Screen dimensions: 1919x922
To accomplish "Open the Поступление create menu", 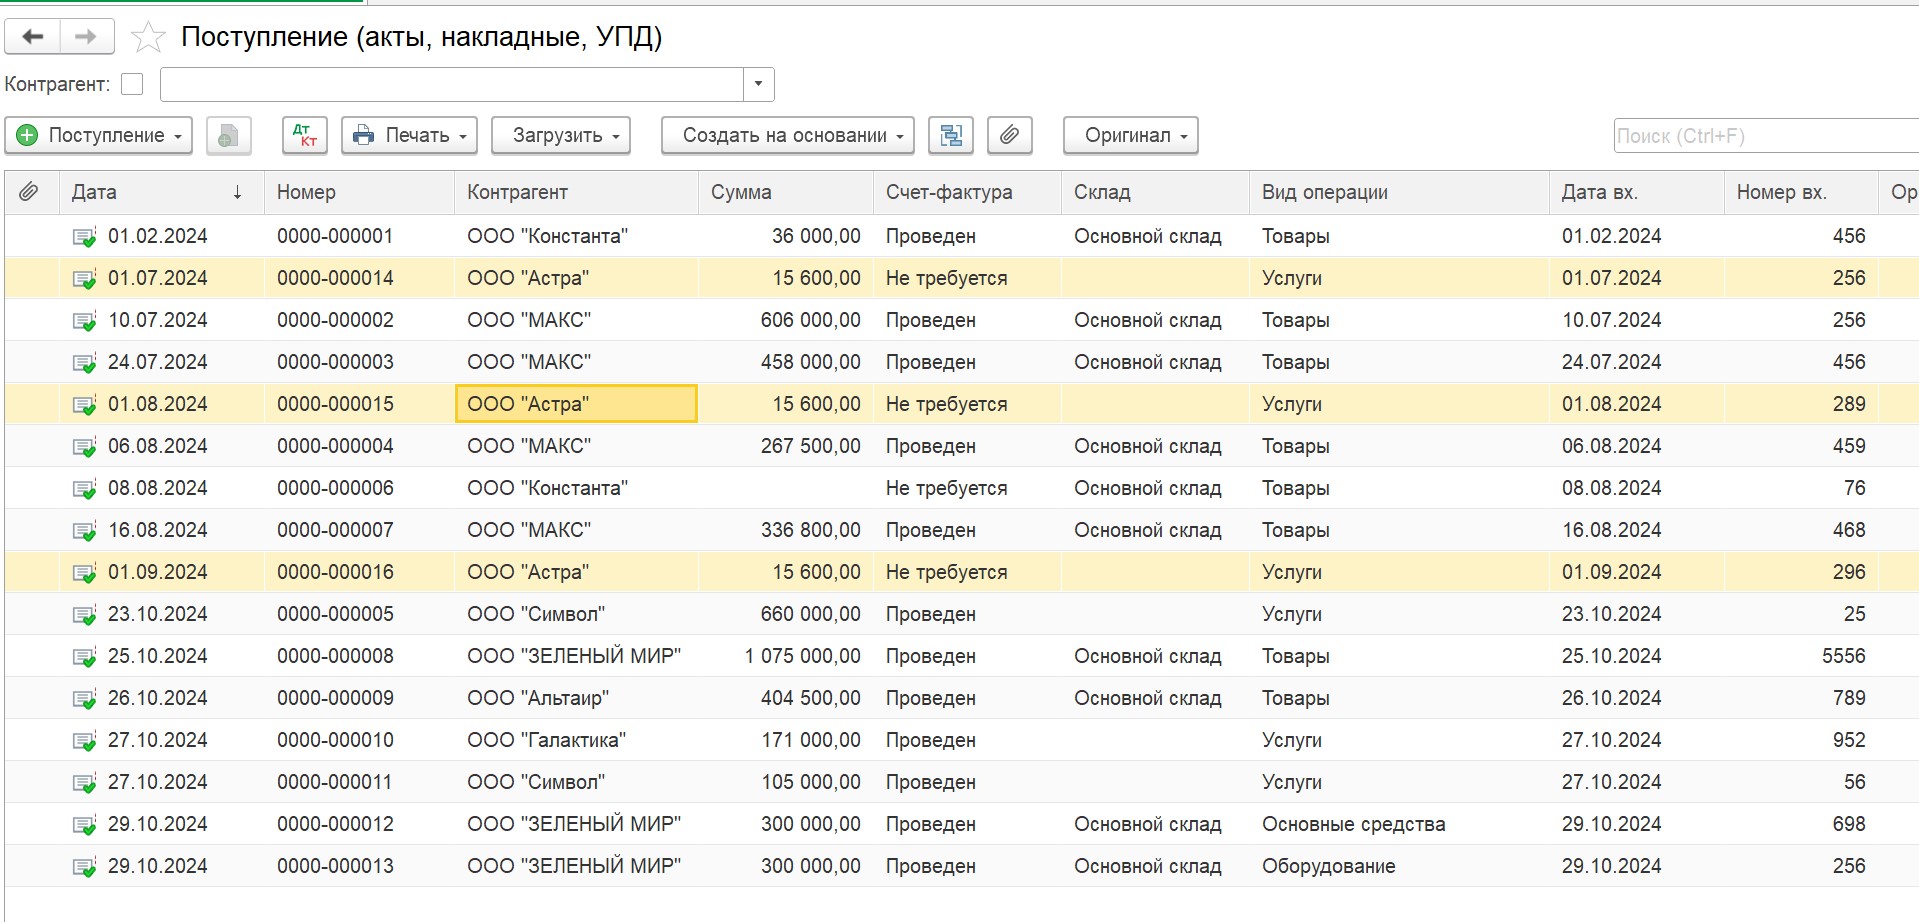I will [x=99, y=136].
